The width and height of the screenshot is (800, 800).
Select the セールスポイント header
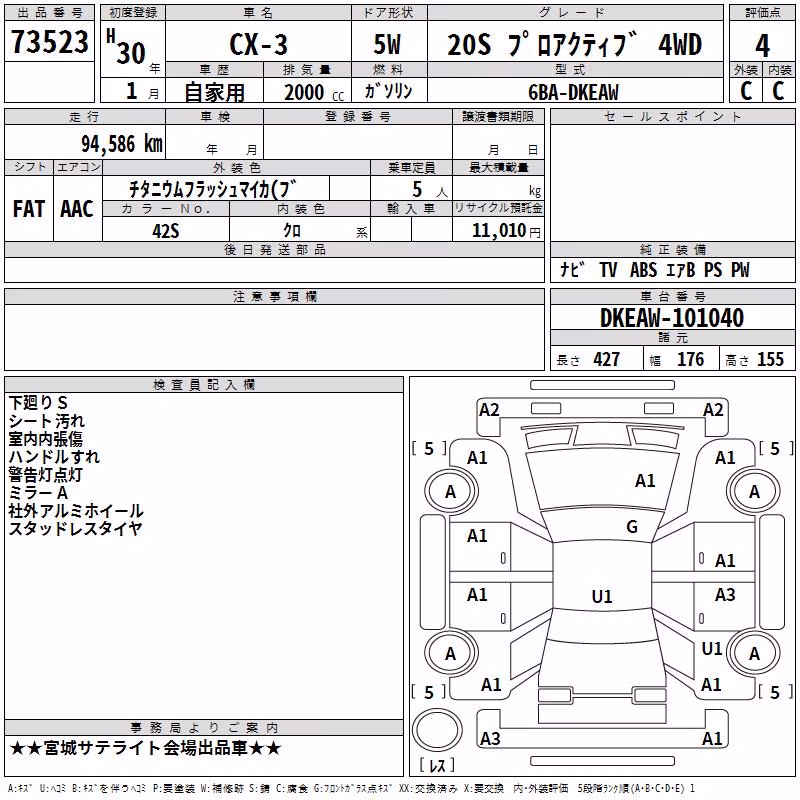click(x=672, y=117)
